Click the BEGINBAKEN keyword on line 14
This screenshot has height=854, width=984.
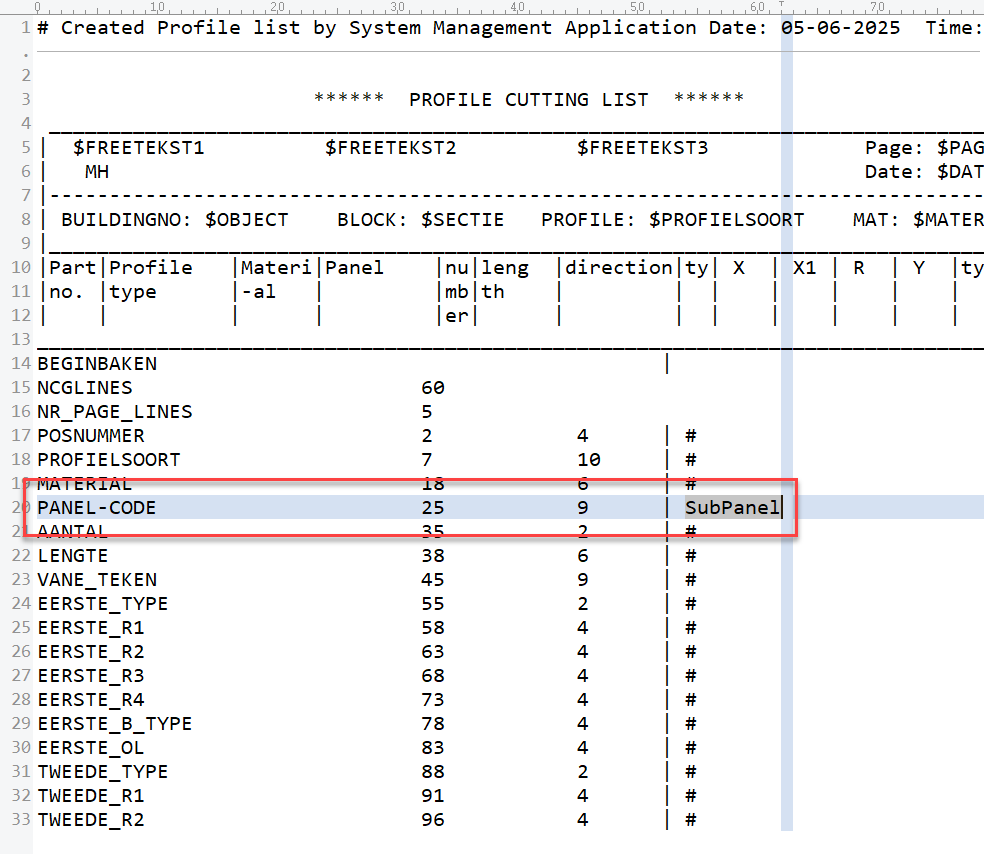96,364
